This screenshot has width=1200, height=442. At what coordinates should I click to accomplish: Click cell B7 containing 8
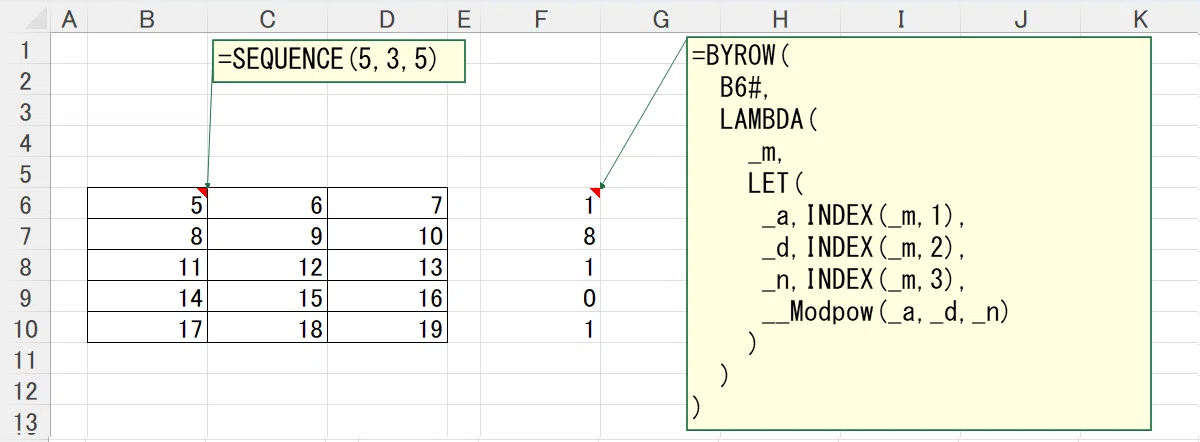(x=147, y=236)
